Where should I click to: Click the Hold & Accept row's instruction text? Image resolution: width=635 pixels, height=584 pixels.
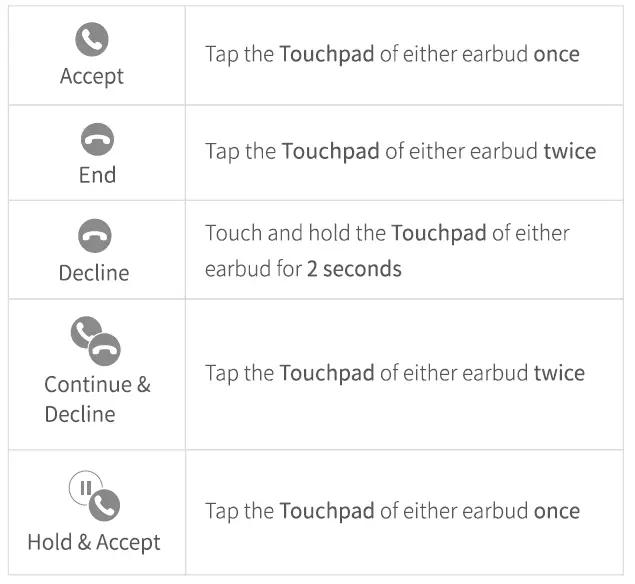click(x=392, y=511)
